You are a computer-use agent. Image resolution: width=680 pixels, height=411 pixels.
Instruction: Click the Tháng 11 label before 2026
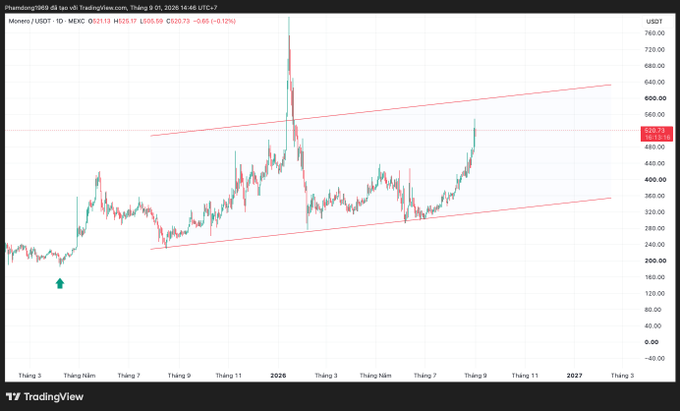point(229,375)
